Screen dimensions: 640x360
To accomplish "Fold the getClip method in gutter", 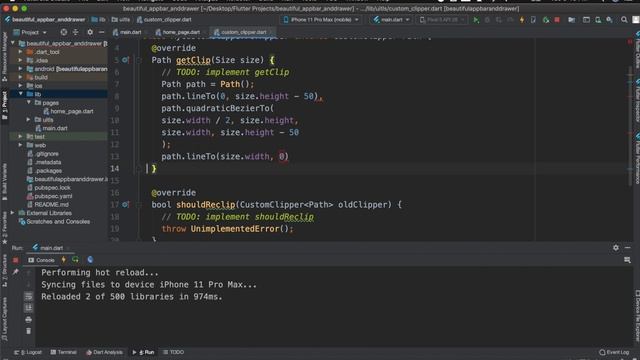I will [139, 60].
